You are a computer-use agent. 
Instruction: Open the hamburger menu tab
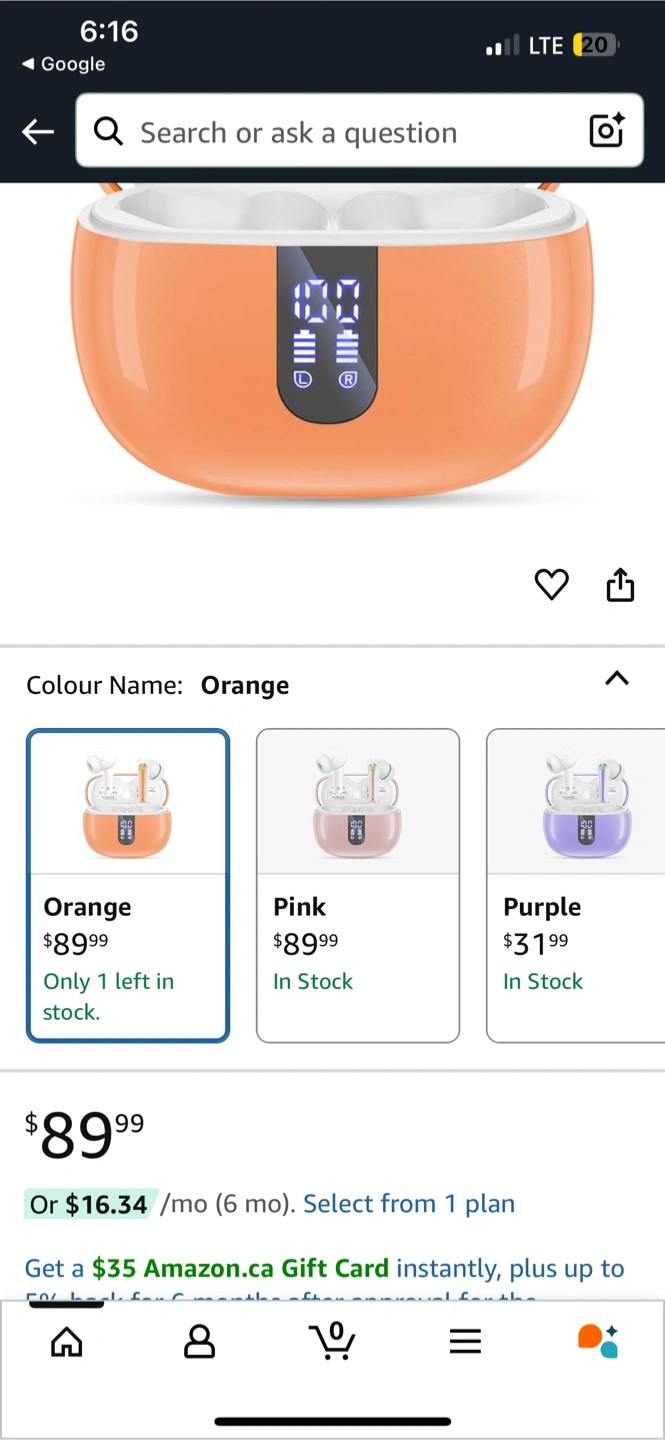click(x=465, y=1341)
